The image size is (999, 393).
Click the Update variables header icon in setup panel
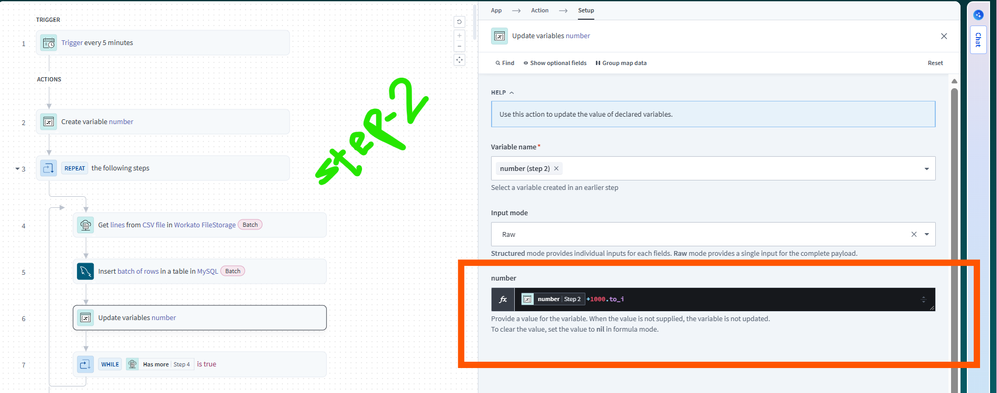tap(500, 36)
